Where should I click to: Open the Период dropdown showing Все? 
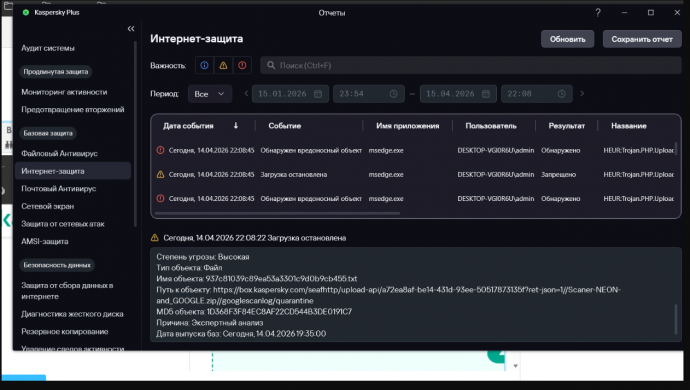[210, 94]
